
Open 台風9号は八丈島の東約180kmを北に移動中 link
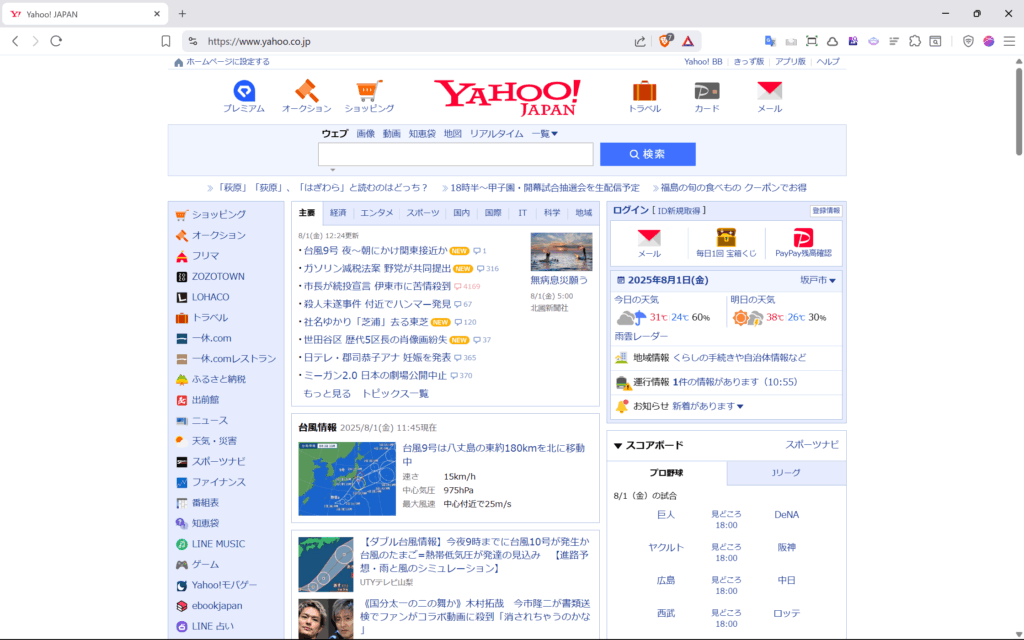[494, 455]
